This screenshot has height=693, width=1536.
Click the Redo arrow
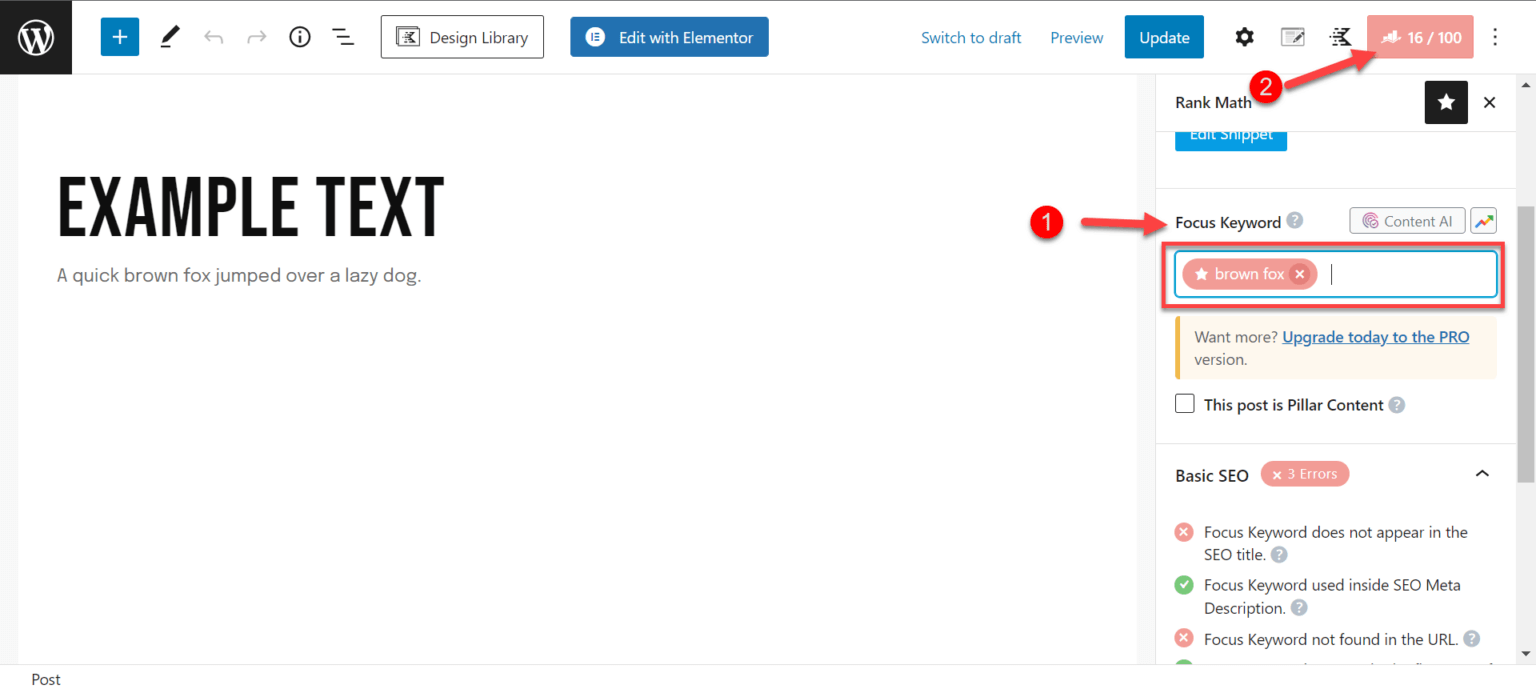tap(257, 37)
